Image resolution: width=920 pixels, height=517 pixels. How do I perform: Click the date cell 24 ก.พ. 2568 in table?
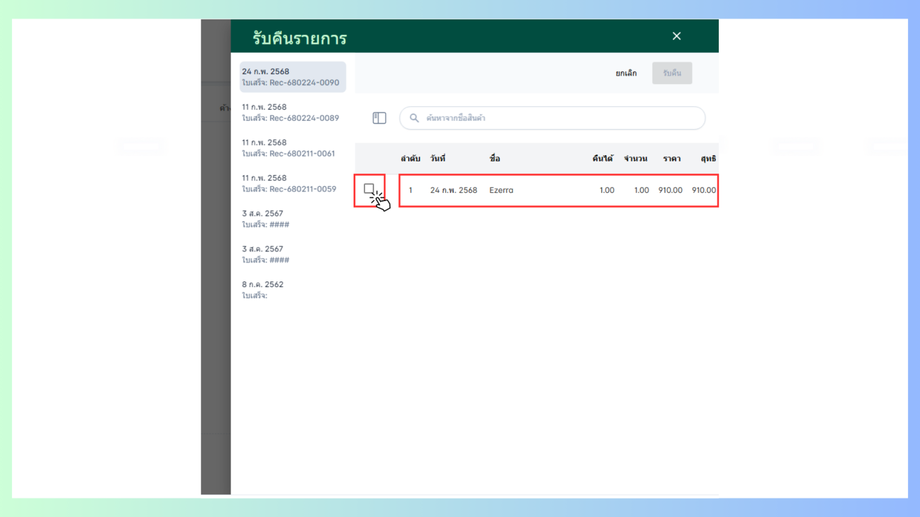coord(454,190)
